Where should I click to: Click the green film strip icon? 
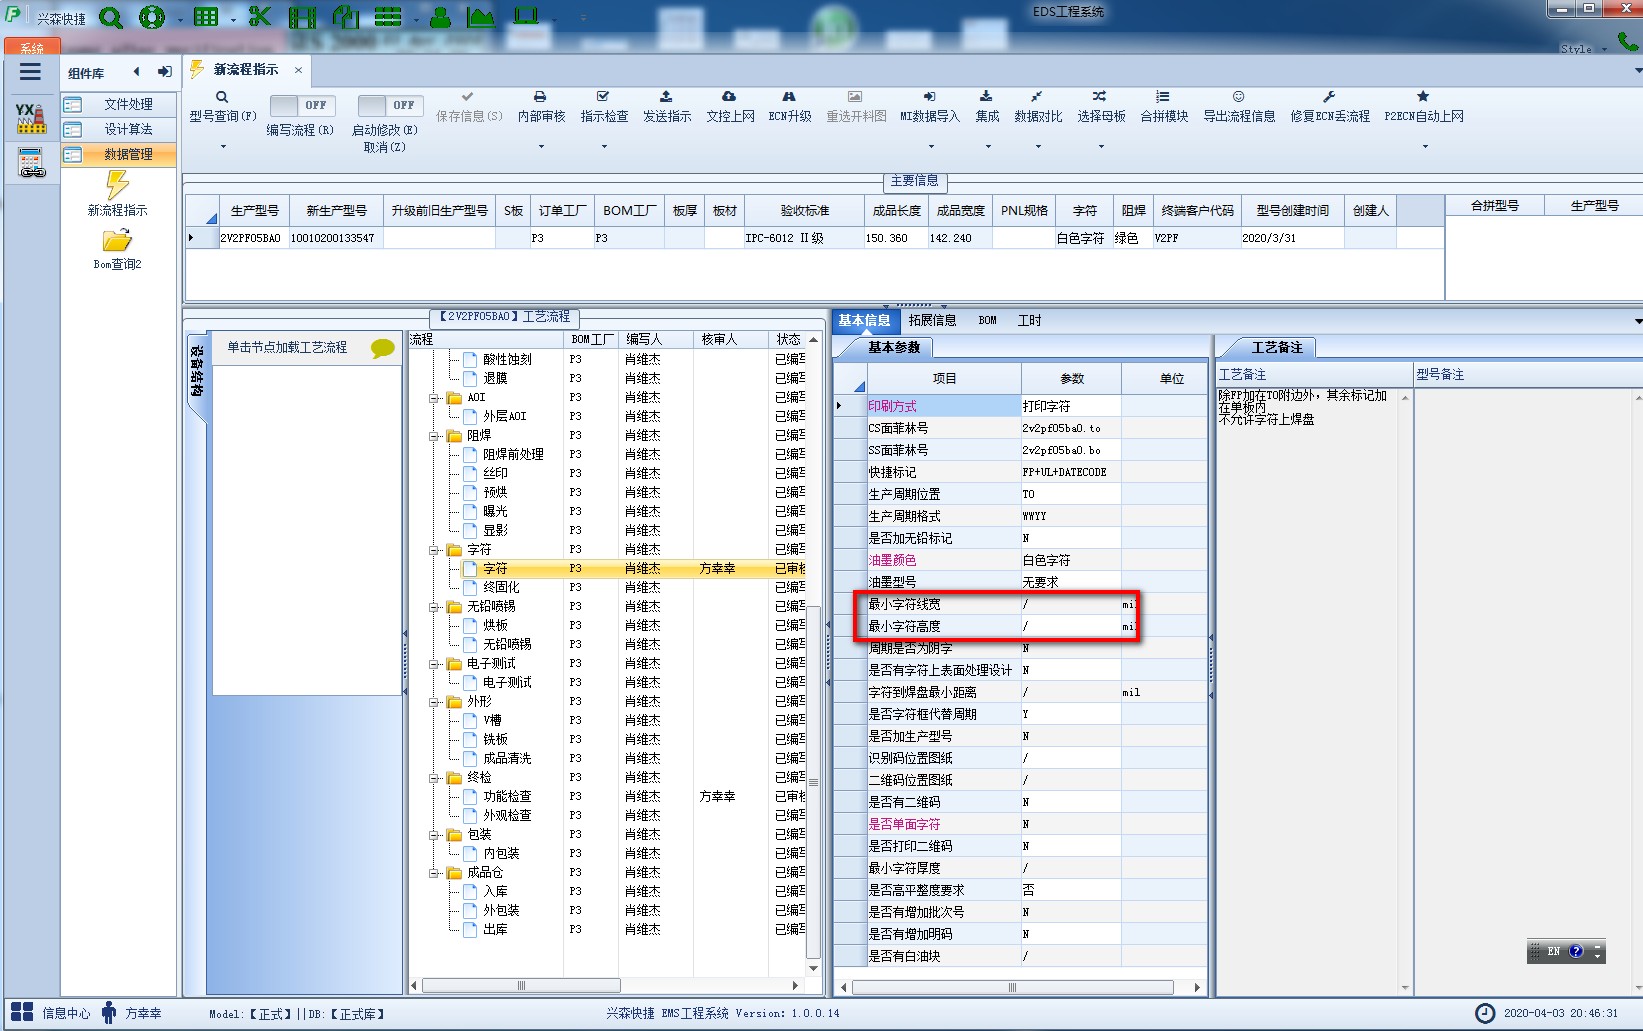pos(302,17)
